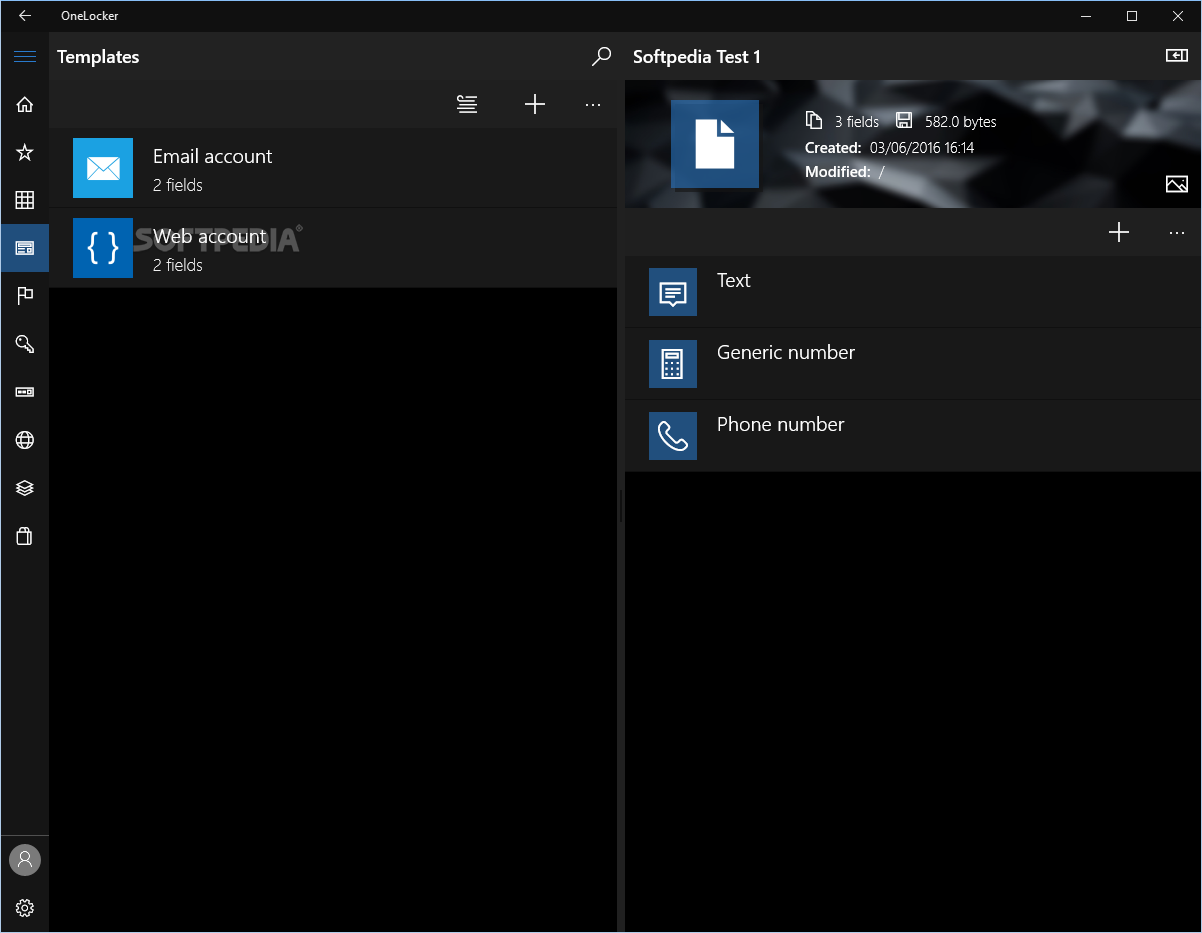
Task: Open the password field sidebar icon
Action: 25,392
